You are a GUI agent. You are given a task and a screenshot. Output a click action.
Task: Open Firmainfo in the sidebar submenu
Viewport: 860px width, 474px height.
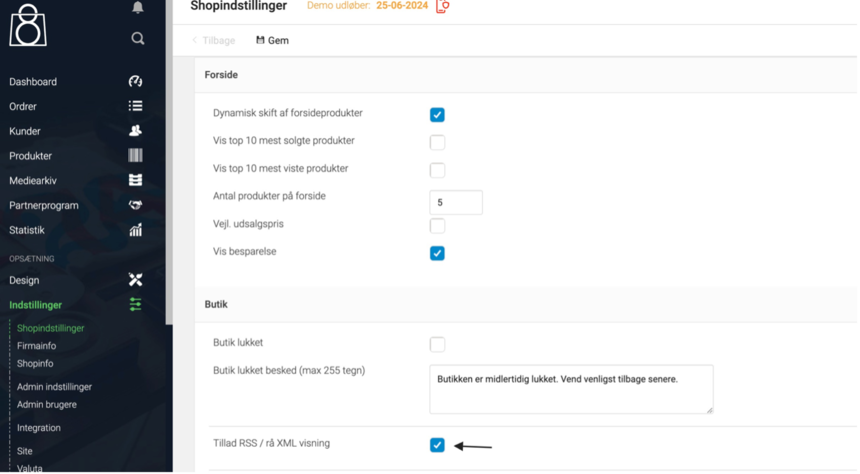click(x=37, y=346)
